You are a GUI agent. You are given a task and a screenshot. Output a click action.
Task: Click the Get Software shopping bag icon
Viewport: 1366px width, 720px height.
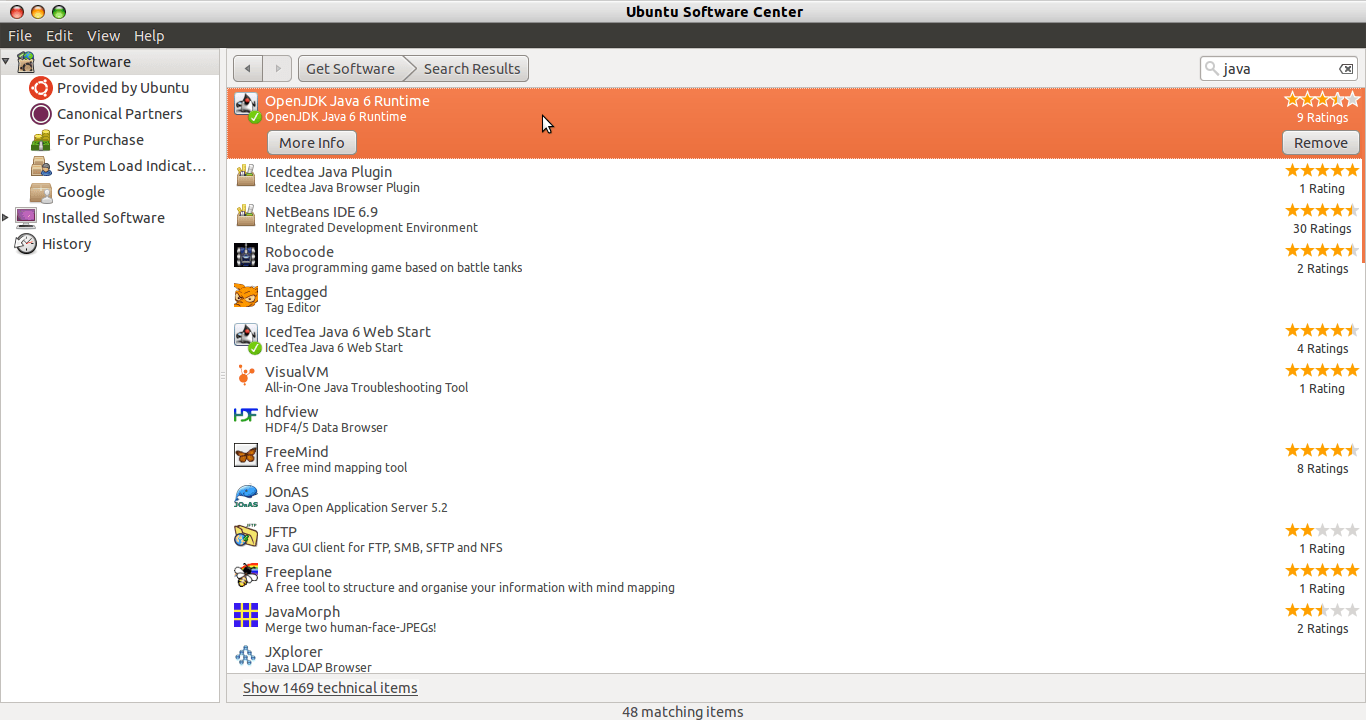pos(26,62)
